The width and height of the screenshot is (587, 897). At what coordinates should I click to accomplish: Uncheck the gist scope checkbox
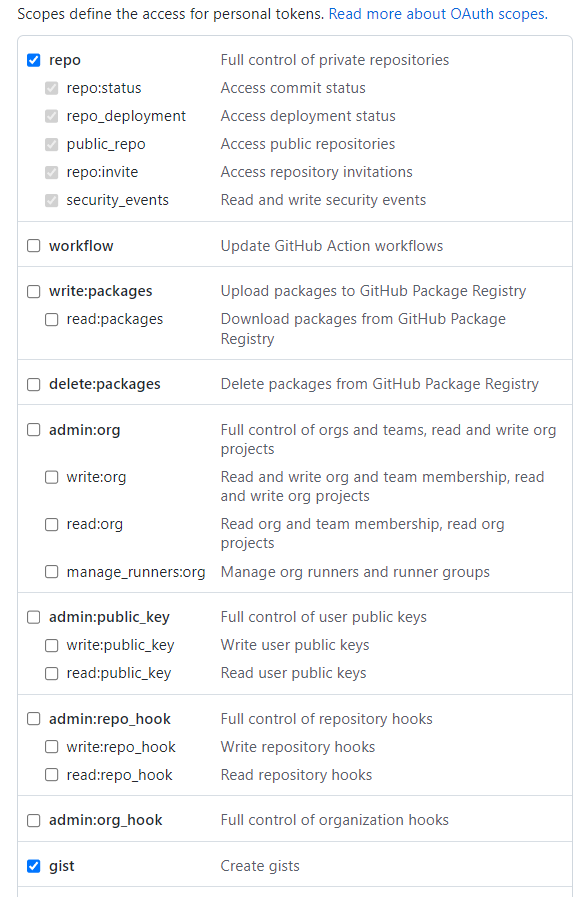click(x=34, y=866)
